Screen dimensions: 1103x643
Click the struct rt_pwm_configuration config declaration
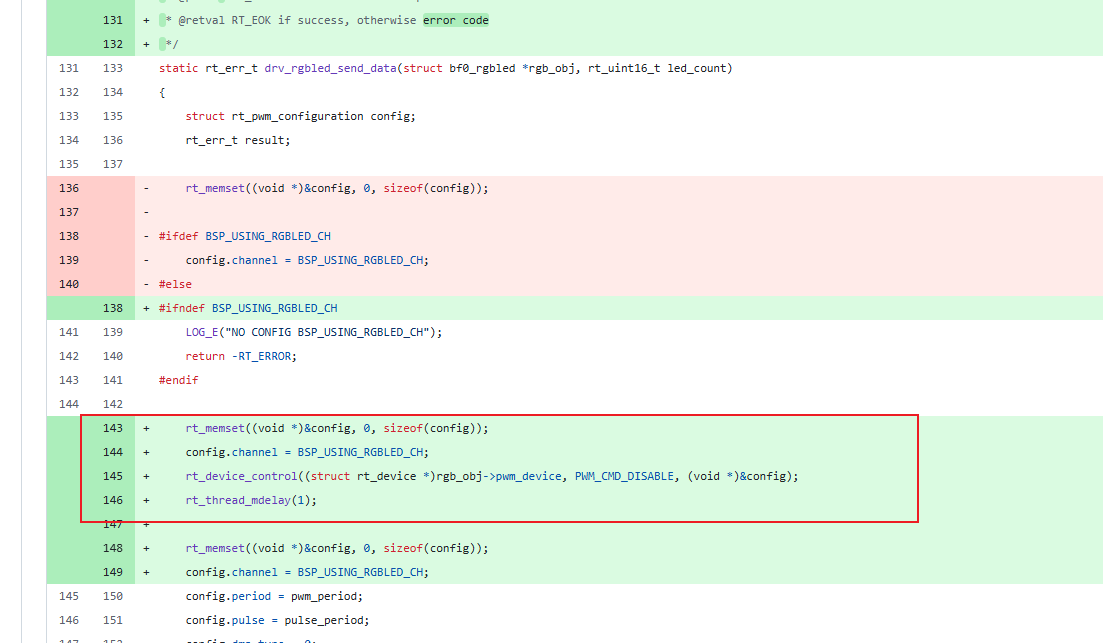point(300,116)
